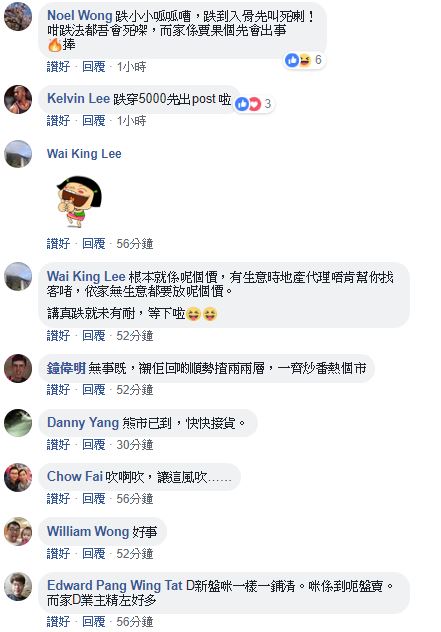Open Noel Wong's profile picture
This screenshot has width=441, height=632.
(x=18, y=16)
